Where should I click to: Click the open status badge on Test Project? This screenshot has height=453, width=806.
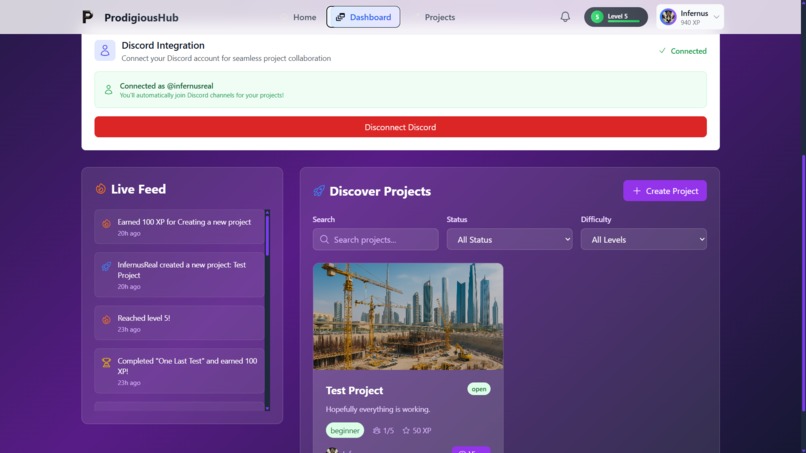pos(479,389)
